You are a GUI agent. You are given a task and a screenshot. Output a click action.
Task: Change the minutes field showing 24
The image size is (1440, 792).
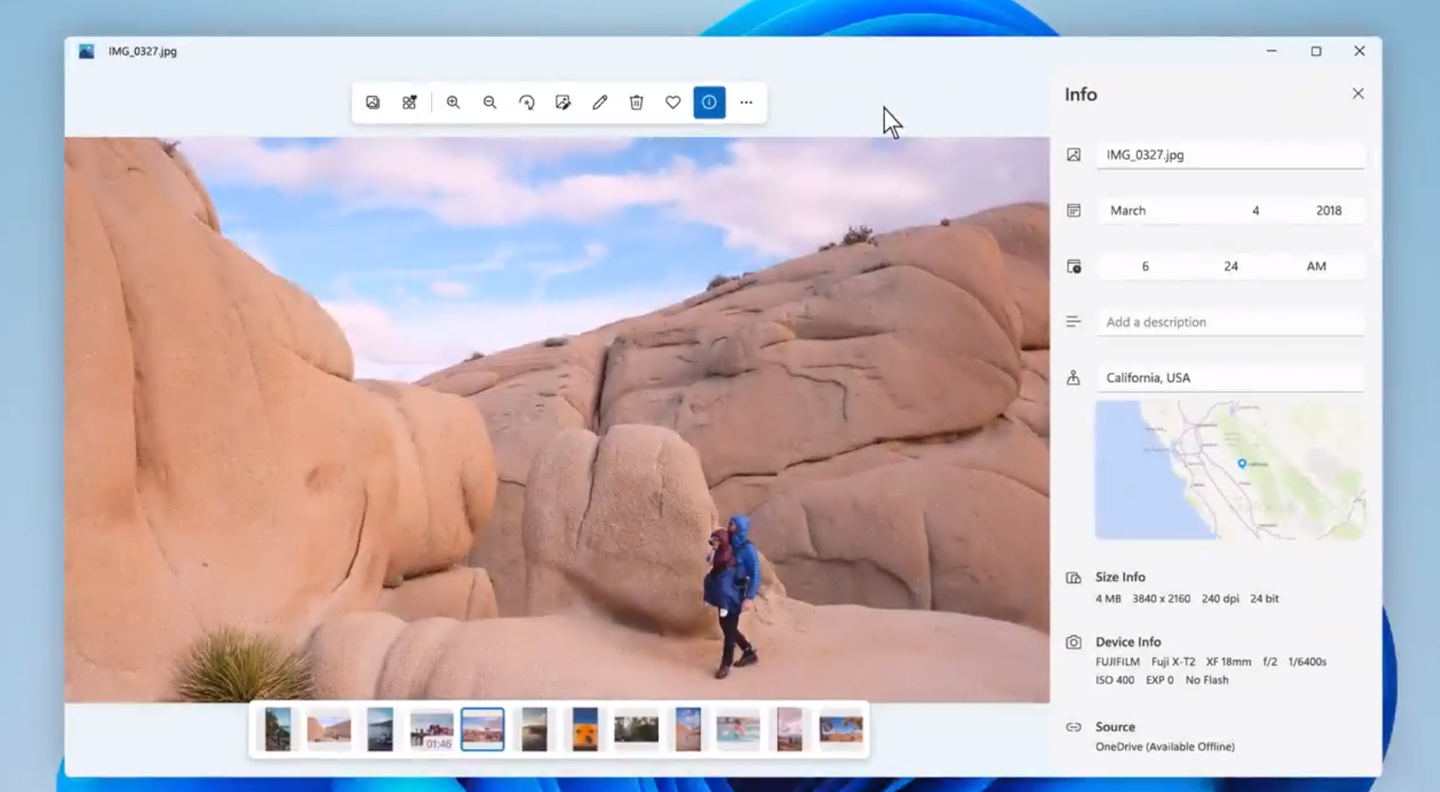pos(1231,266)
